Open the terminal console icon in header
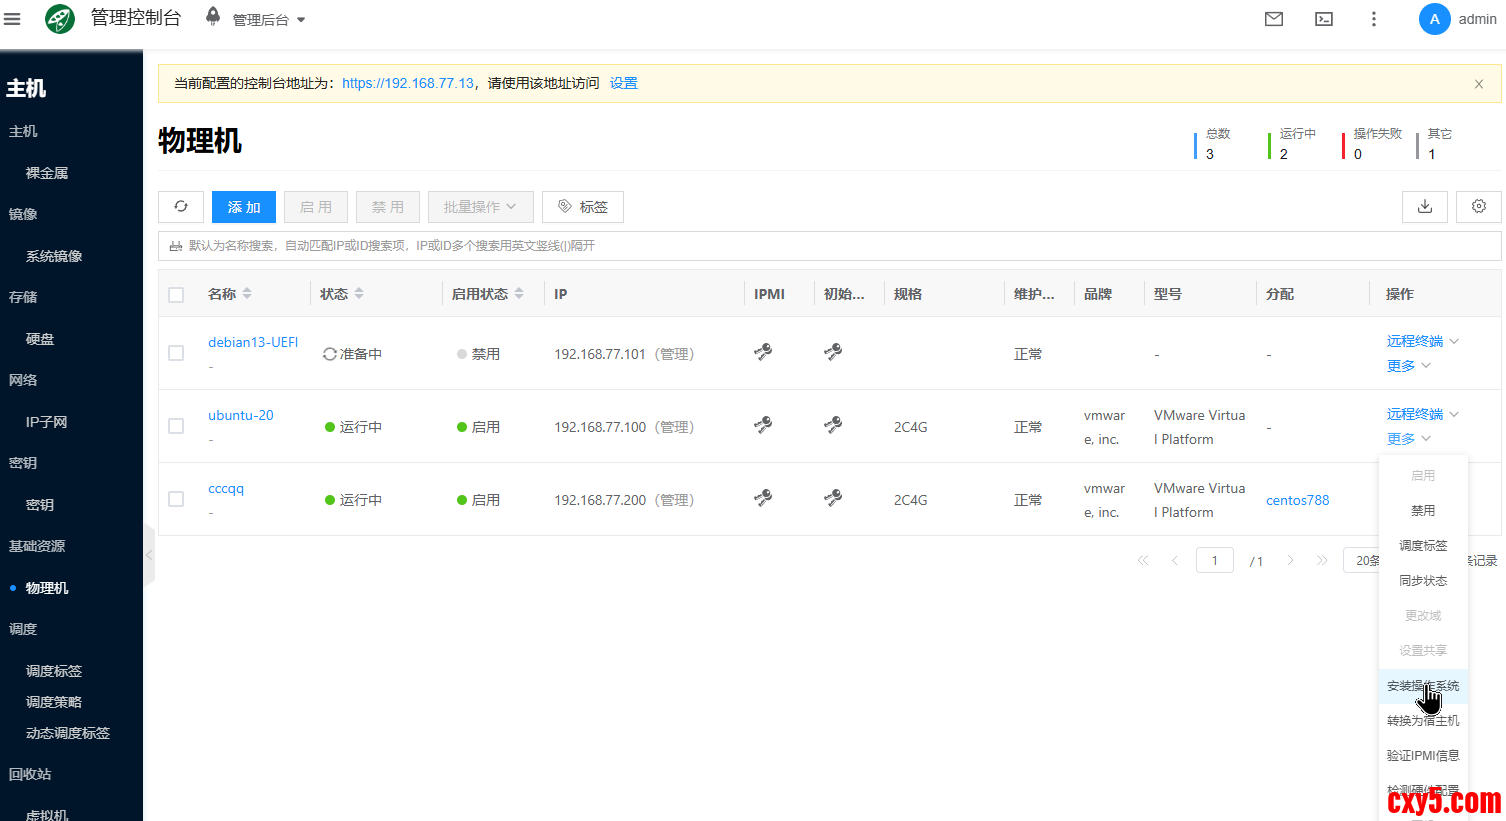The image size is (1506, 821). (x=1324, y=19)
